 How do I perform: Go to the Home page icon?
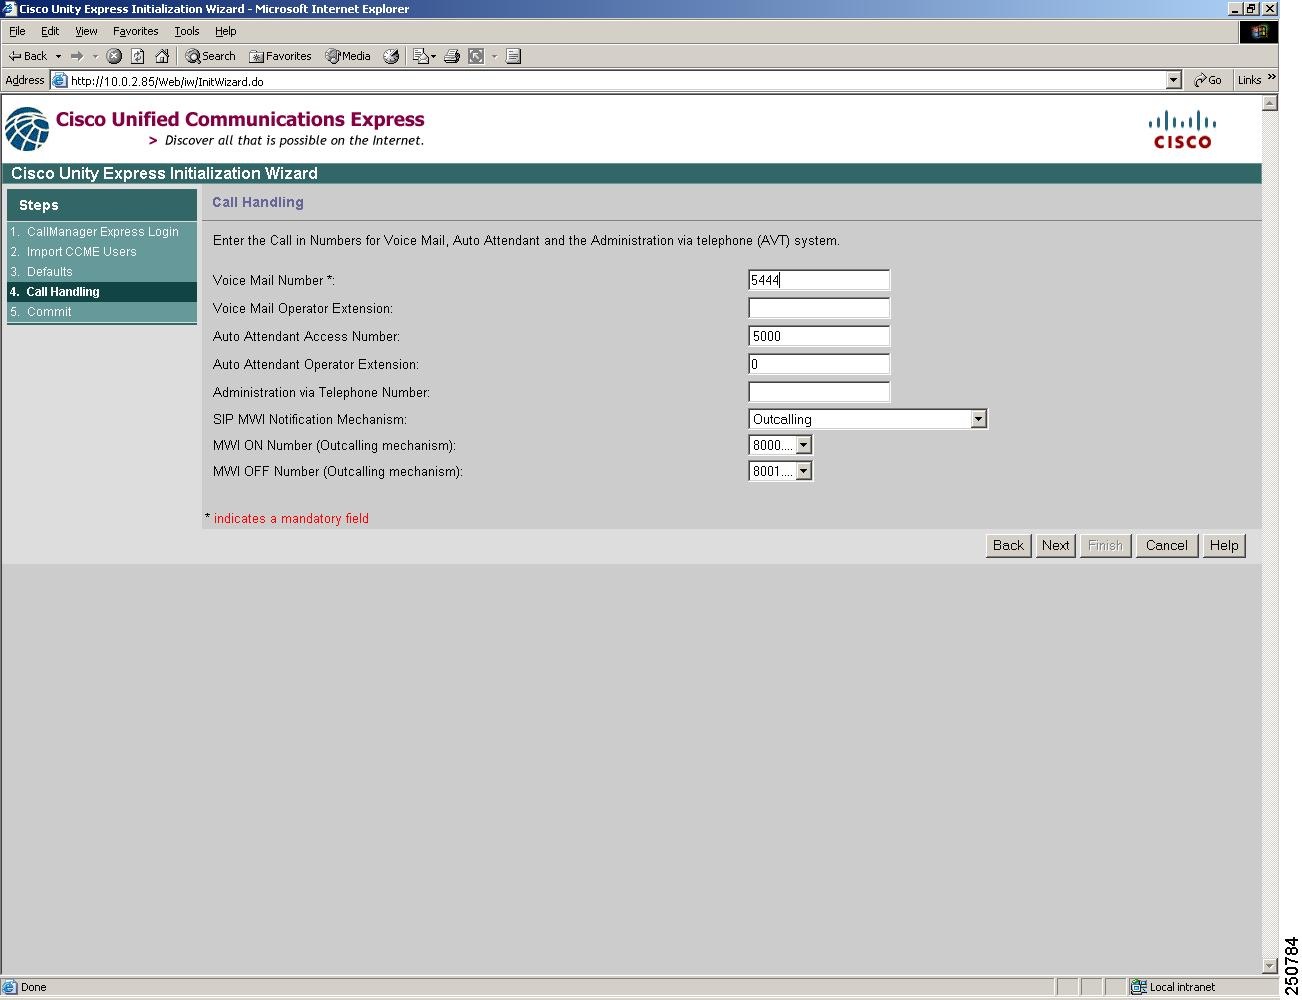tap(162, 56)
